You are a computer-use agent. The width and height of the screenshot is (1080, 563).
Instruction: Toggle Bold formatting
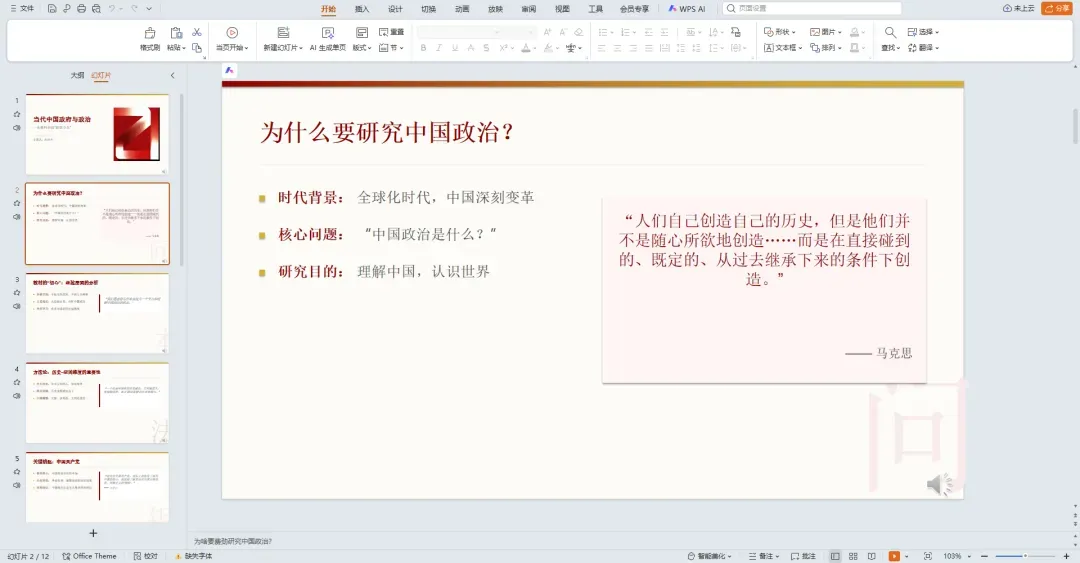pyautogui.click(x=423, y=48)
